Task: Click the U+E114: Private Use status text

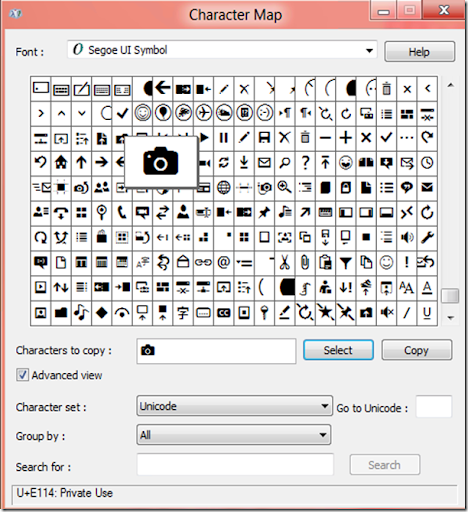Action: click(x=65, y=493)
